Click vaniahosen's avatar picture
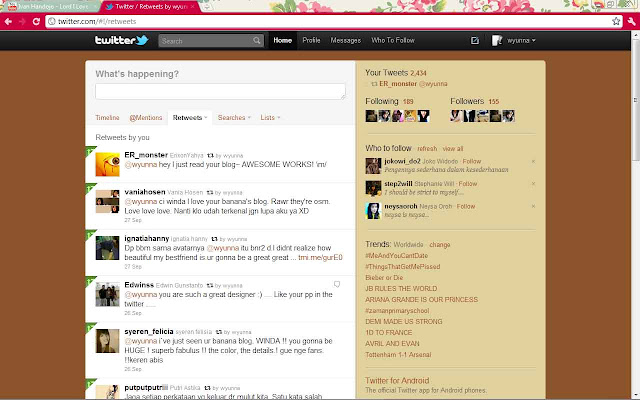Viewport: 640px width, 400px height. (107, 201)
